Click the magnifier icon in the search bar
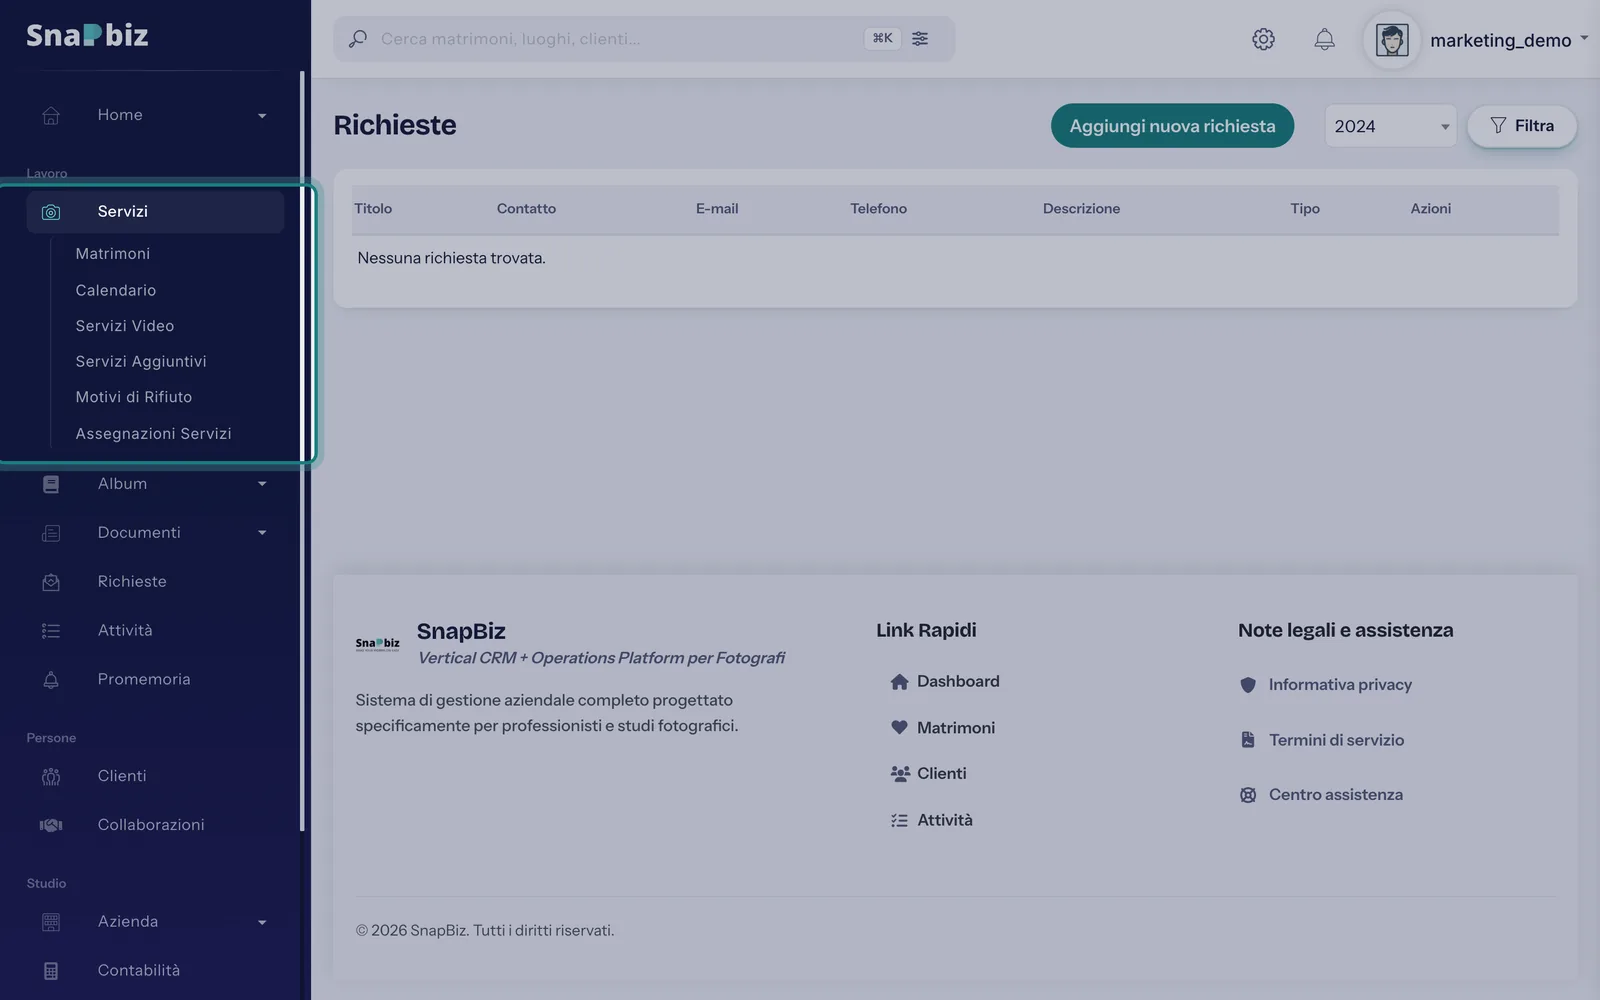The image size is (1600, 1000). click(x=357, y=39)
